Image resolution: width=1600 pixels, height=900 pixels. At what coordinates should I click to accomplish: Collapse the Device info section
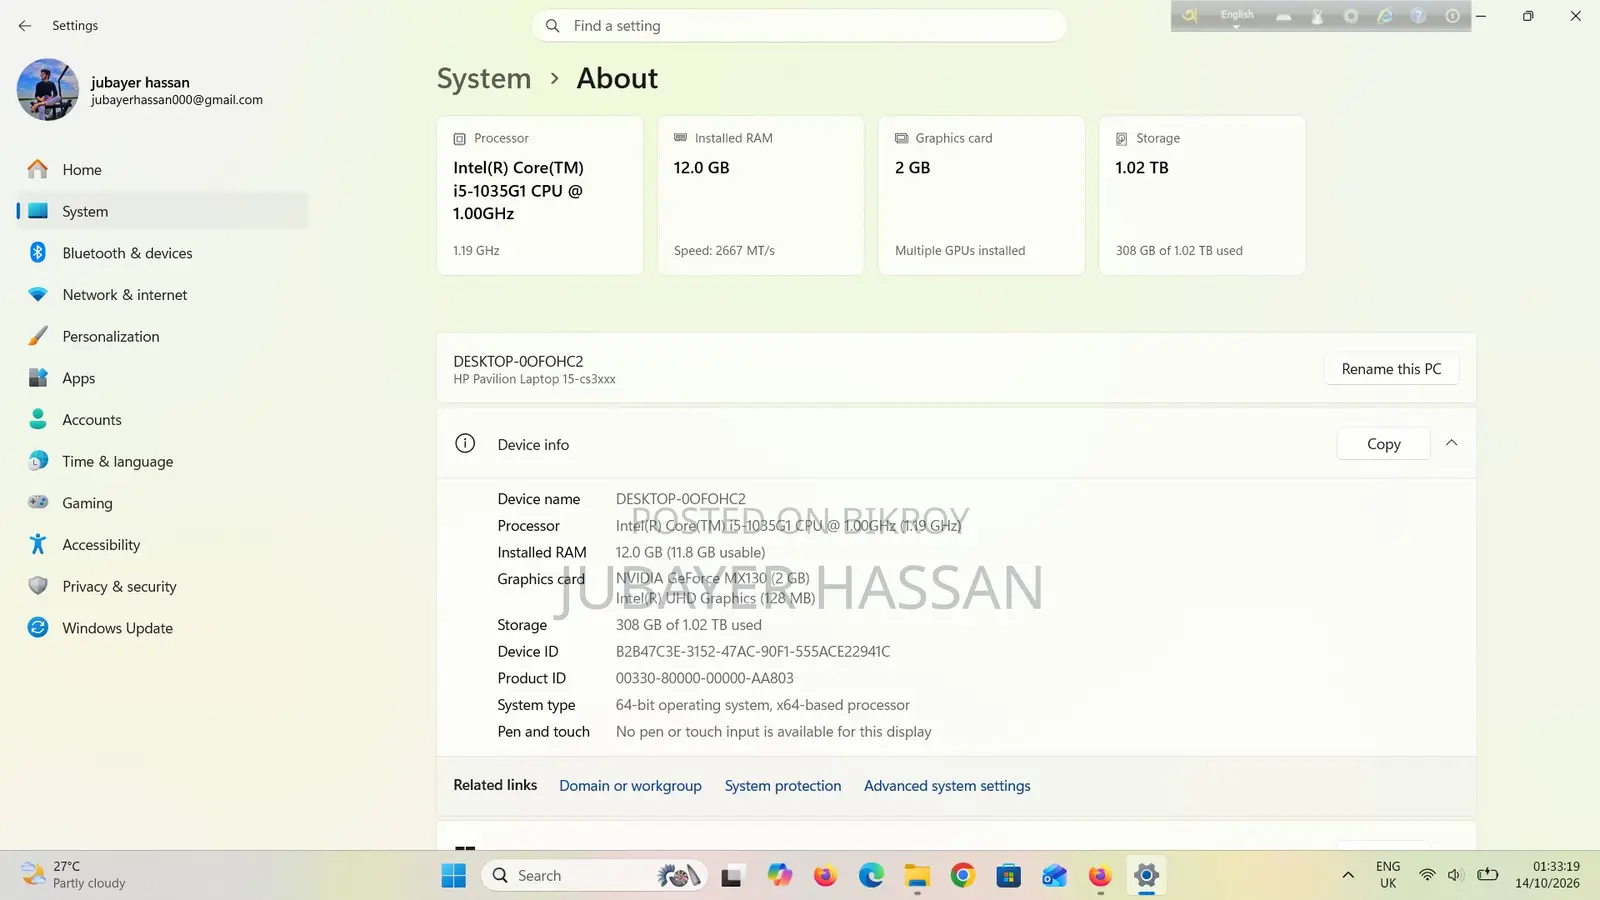[1452, 444]
